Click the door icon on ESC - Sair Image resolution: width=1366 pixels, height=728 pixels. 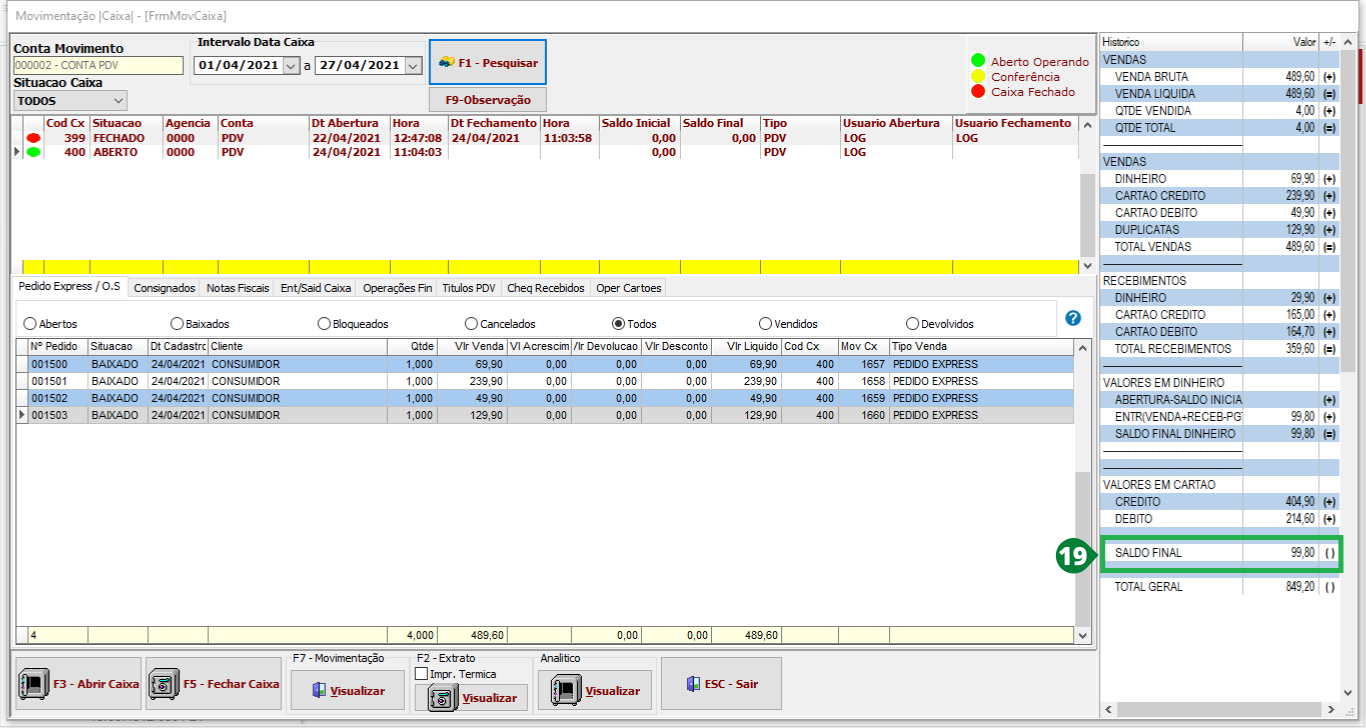click(x=693, y=684)
